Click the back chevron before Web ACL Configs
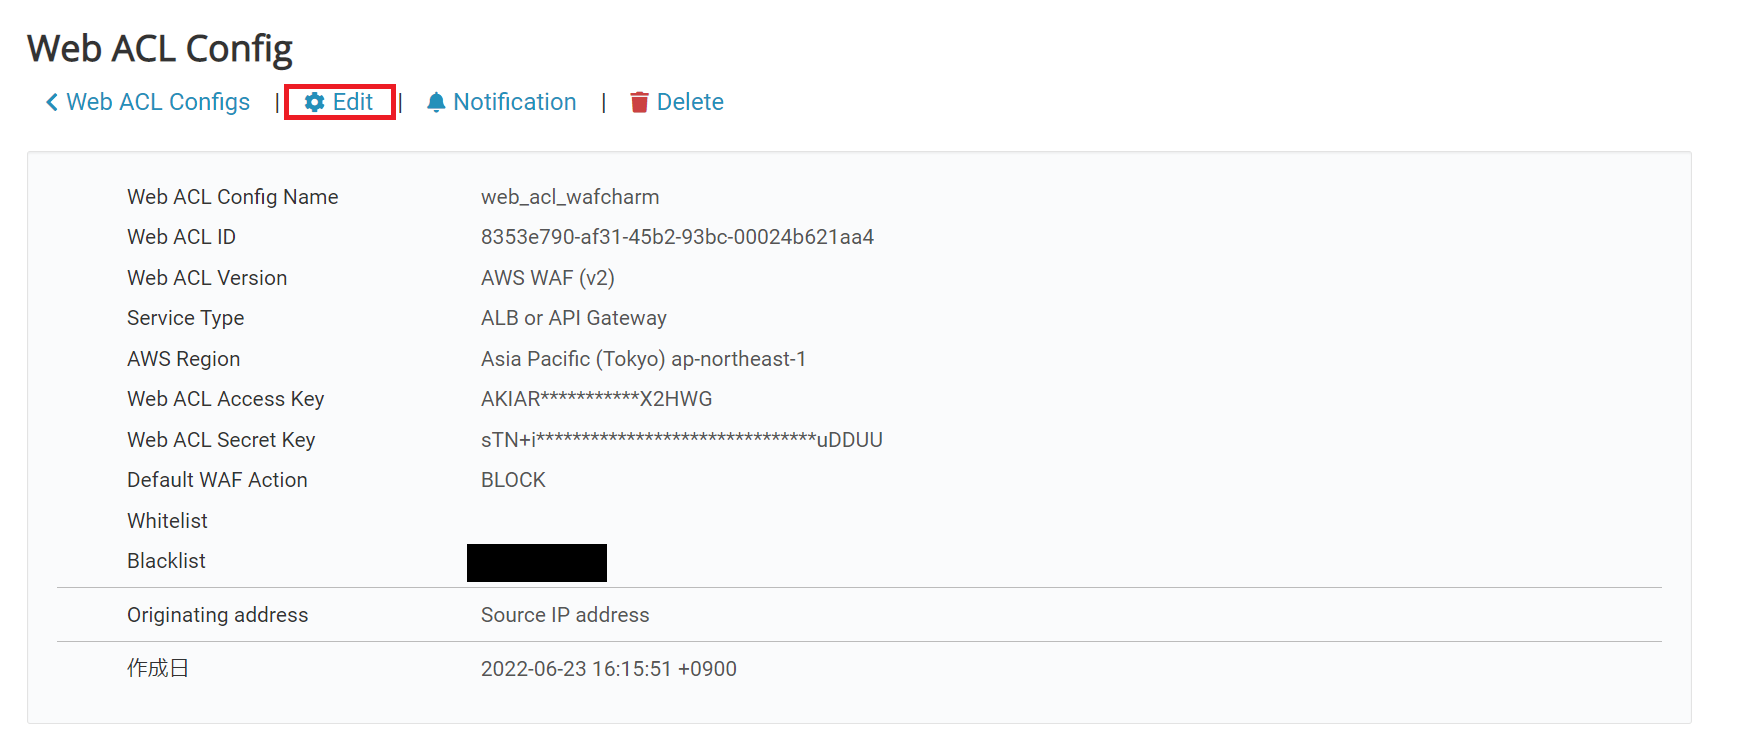Viewport: 1754px width, 736px height. (x=50, y=101)
